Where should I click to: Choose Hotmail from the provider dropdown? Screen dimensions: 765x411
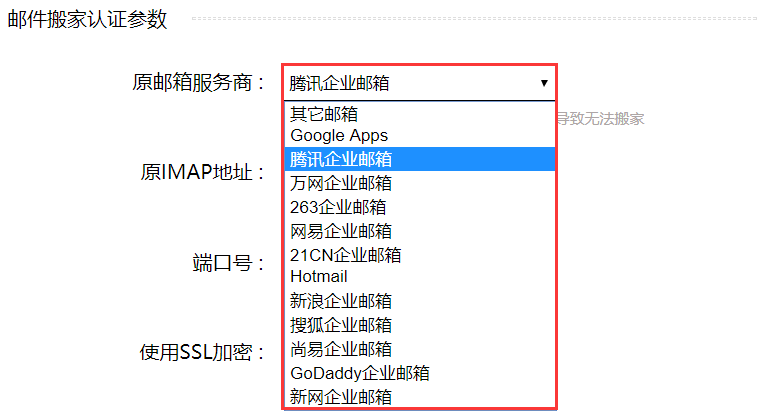point(319,276)
